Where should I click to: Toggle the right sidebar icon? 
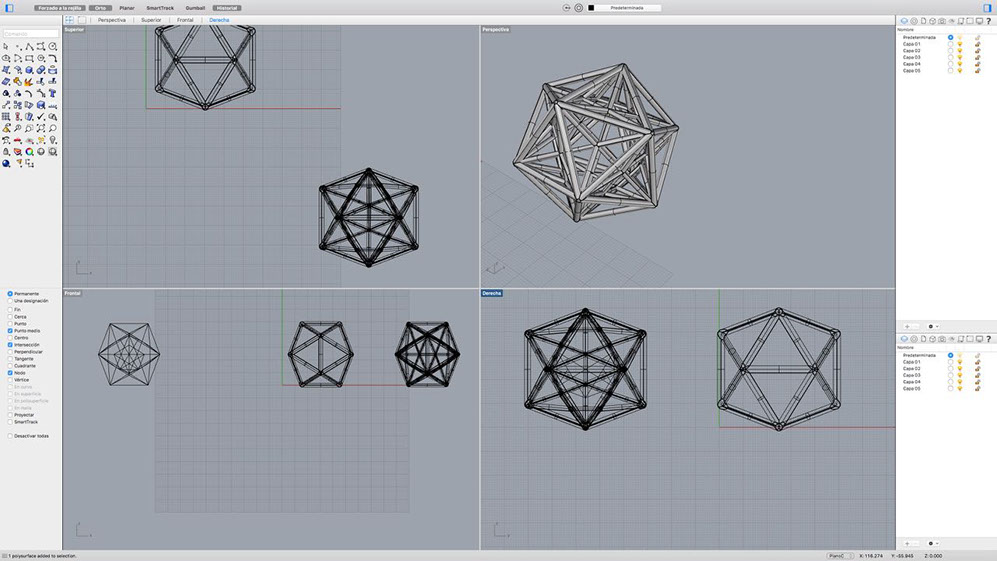(987, 8)
